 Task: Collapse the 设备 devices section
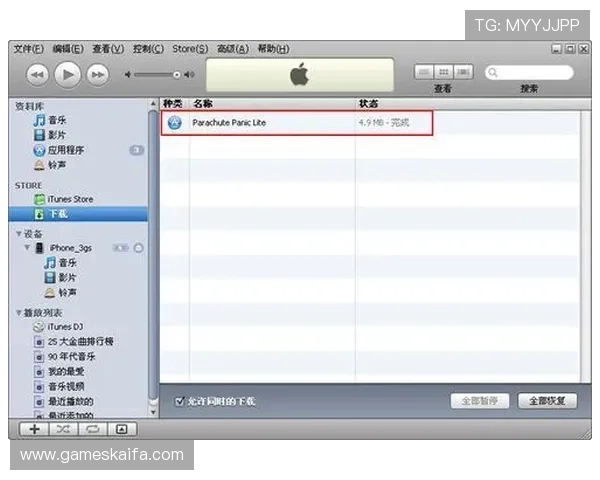click(19, 233)
